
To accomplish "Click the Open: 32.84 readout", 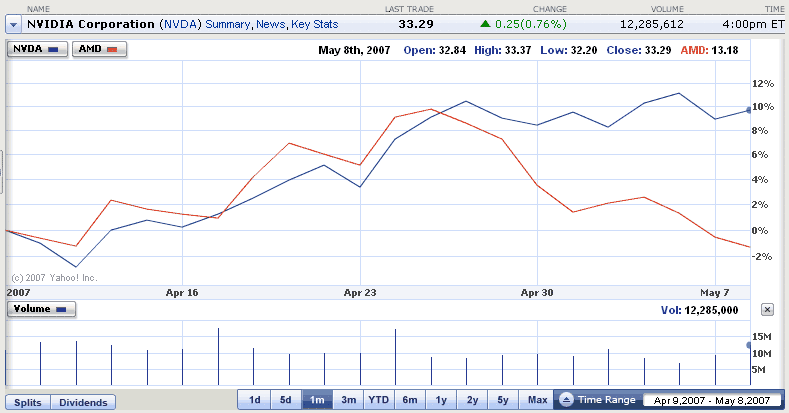I will tap(435, 50).
